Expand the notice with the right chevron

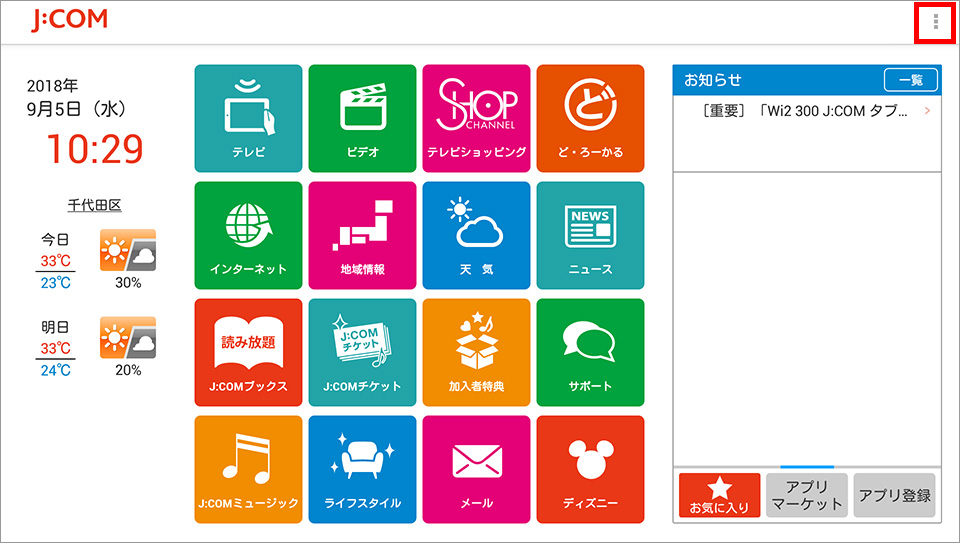tap(927, 111)
